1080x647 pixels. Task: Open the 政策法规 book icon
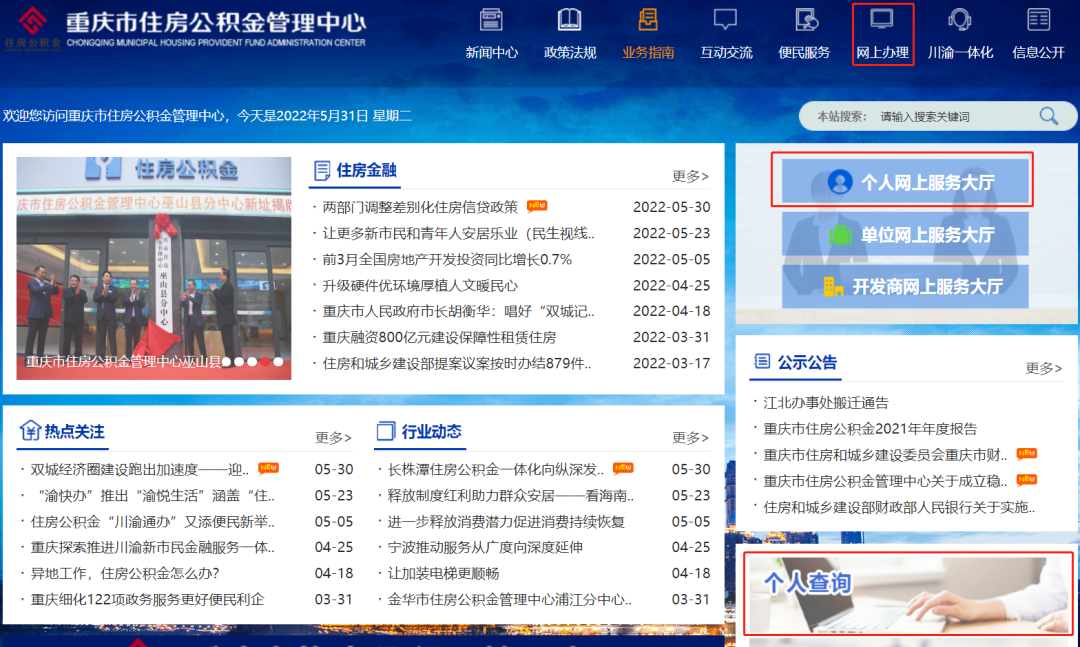tap(569, 19)
